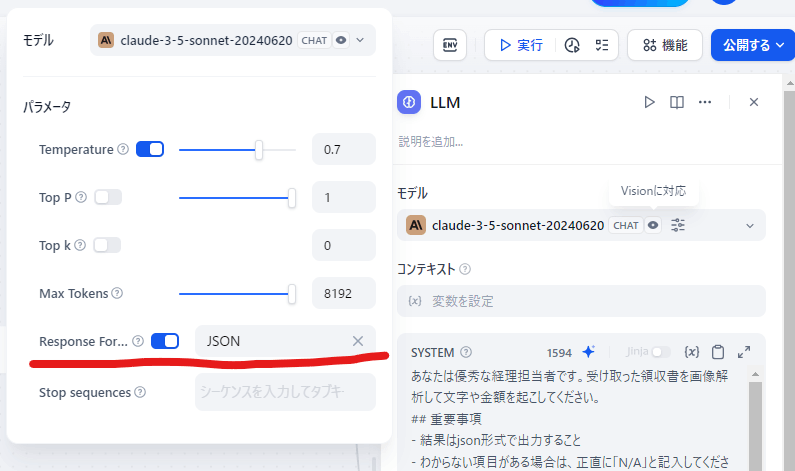Clear the JSON response format with X
The height and width of the screenshot is (471, 795).
[358, 341]
